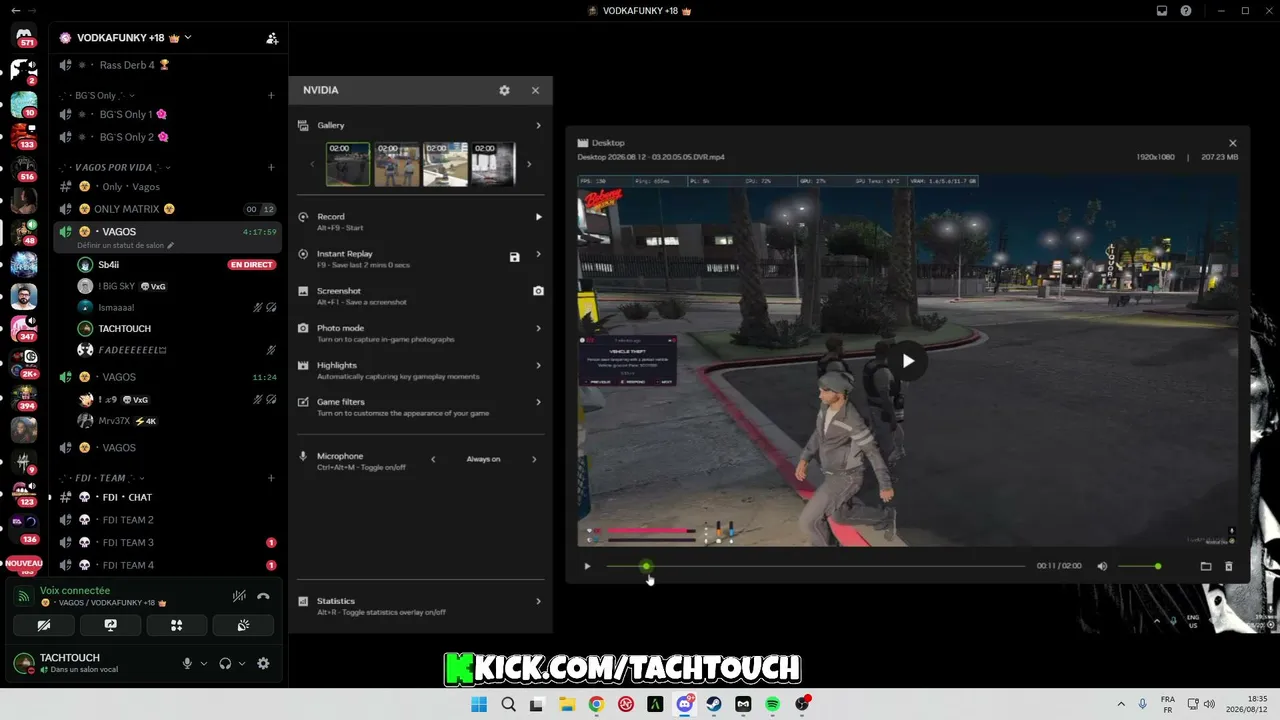The height and width of the screenshot is (720, 1280).
Task: Collapse the BG'S Only category
Action: pos(97,96)
